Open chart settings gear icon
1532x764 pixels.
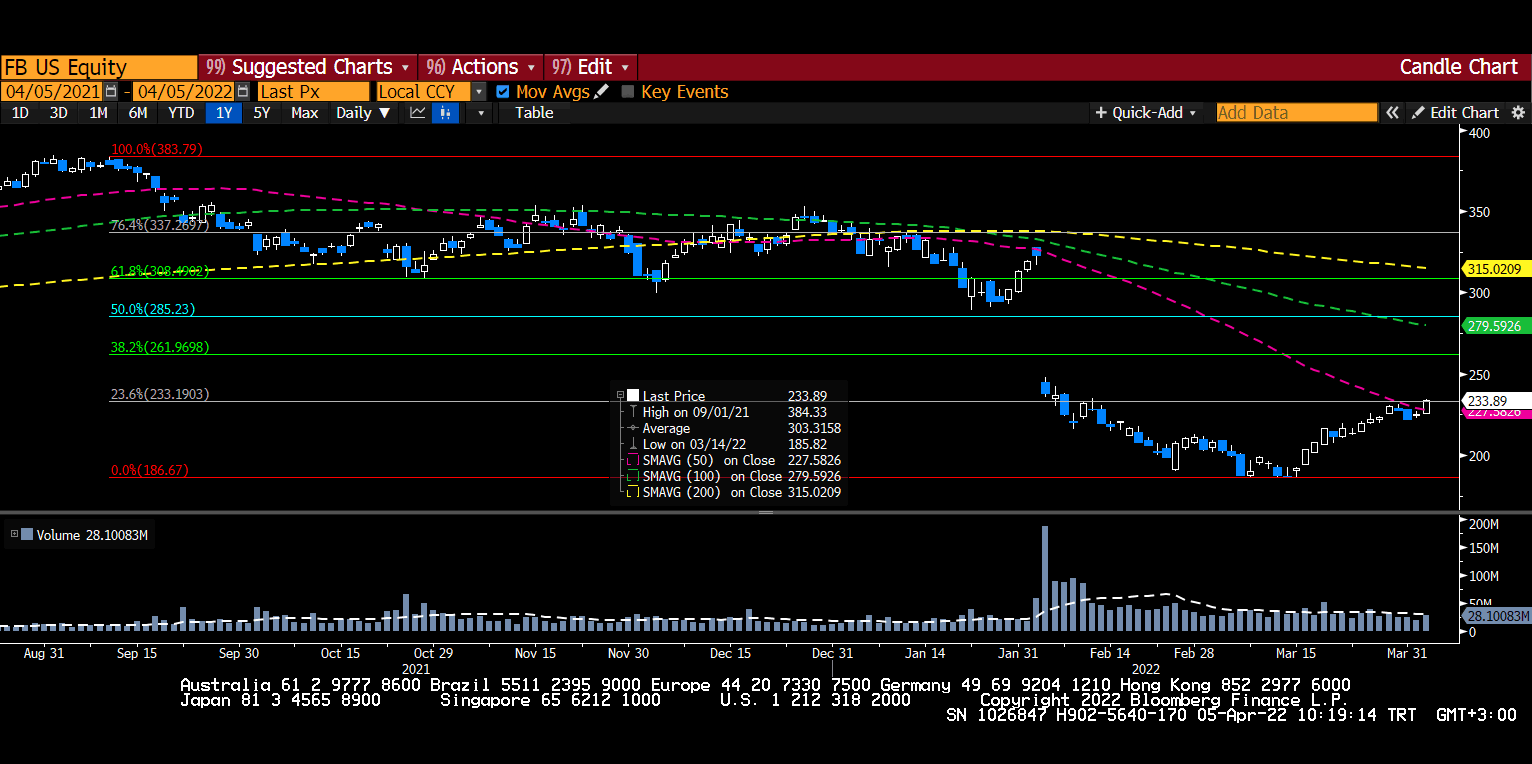coord(1518,113)
